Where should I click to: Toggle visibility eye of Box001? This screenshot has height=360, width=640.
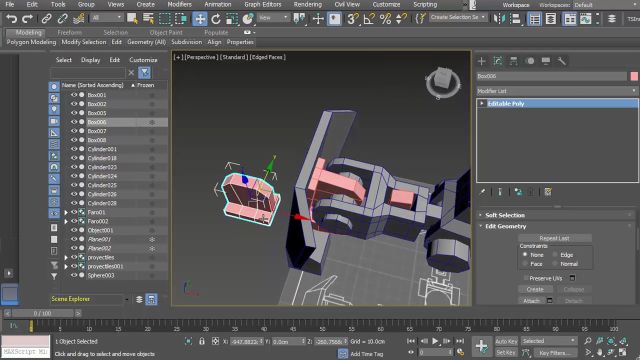point(74,95)
